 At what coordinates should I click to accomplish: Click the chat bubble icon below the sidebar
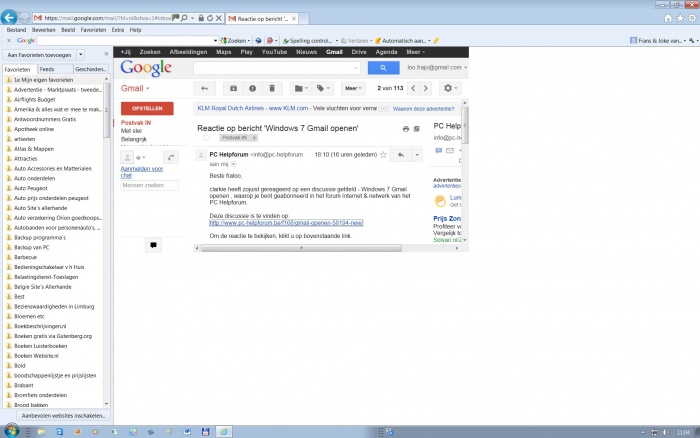click(154, 245)
